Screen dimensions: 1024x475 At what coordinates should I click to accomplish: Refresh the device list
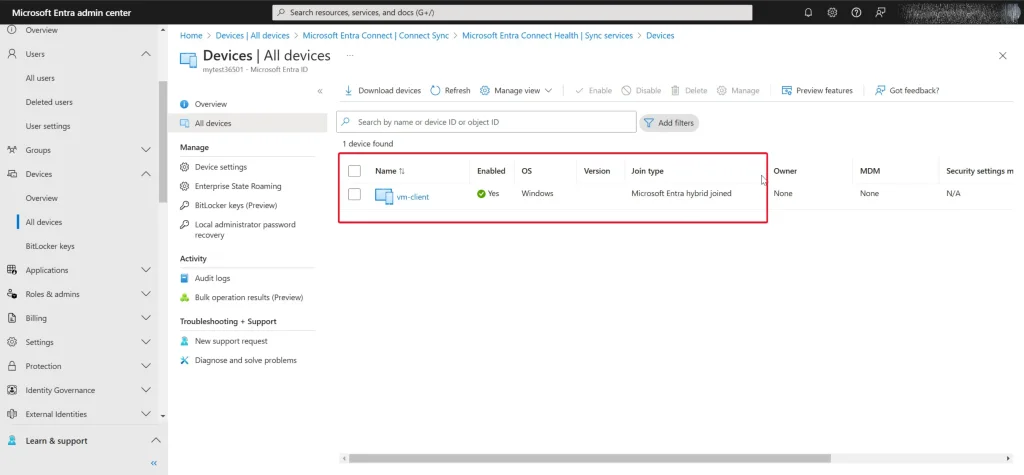coord(450,90)
